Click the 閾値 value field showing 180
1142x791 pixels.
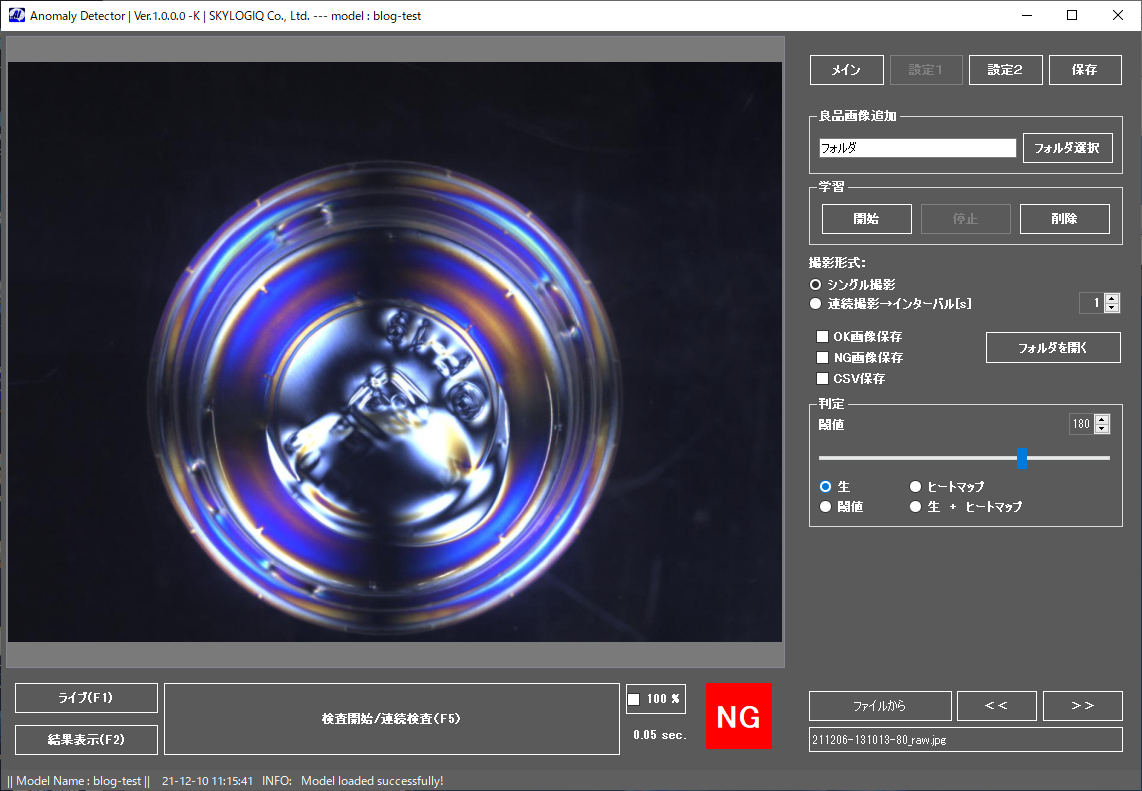(1082, 424)
